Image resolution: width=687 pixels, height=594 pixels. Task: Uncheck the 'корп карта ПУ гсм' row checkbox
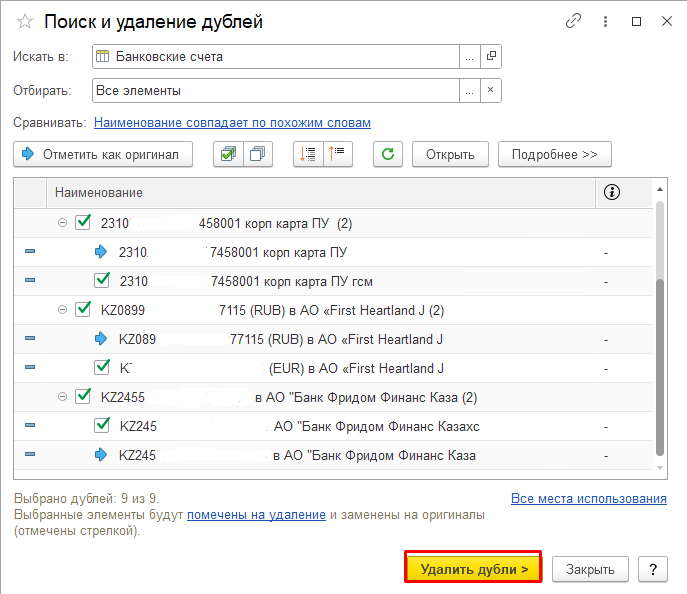101,281
